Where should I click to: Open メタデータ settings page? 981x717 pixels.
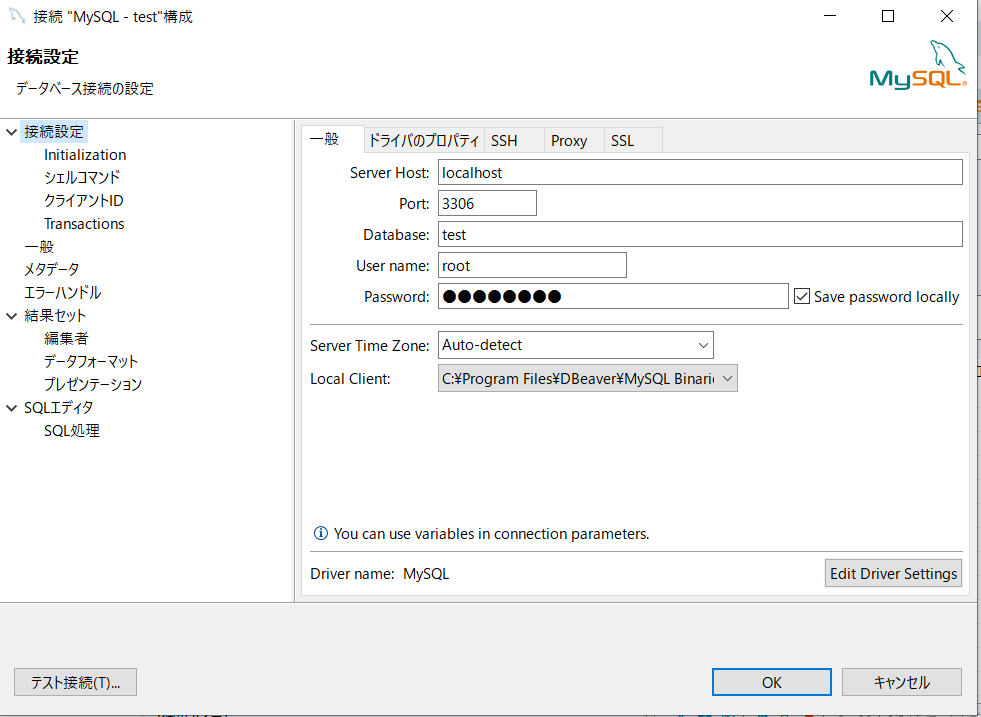51,270
